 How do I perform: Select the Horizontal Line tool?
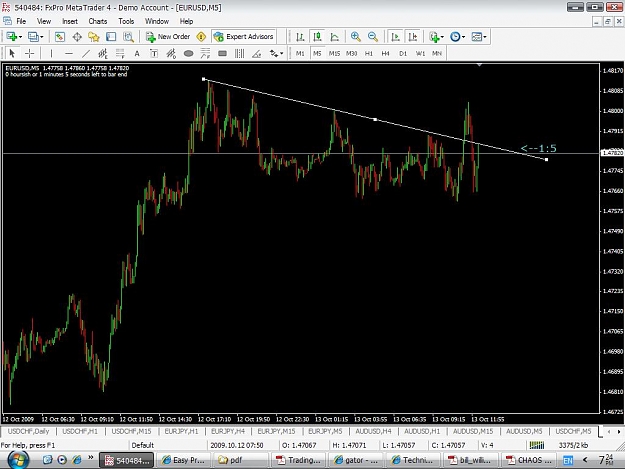(69, 53)
